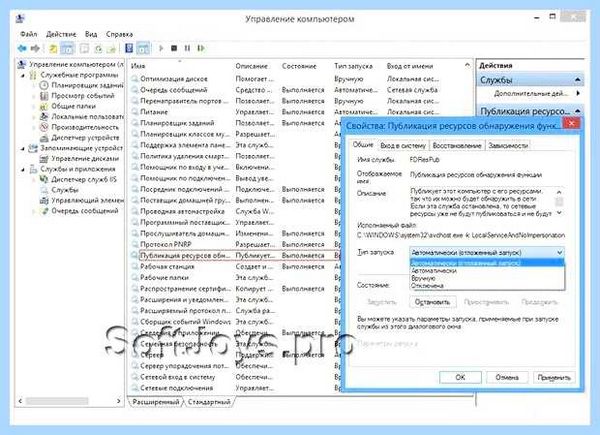Click the OK button in the properties dialog
Screen dimensions: 600x435
coord(460,377)
